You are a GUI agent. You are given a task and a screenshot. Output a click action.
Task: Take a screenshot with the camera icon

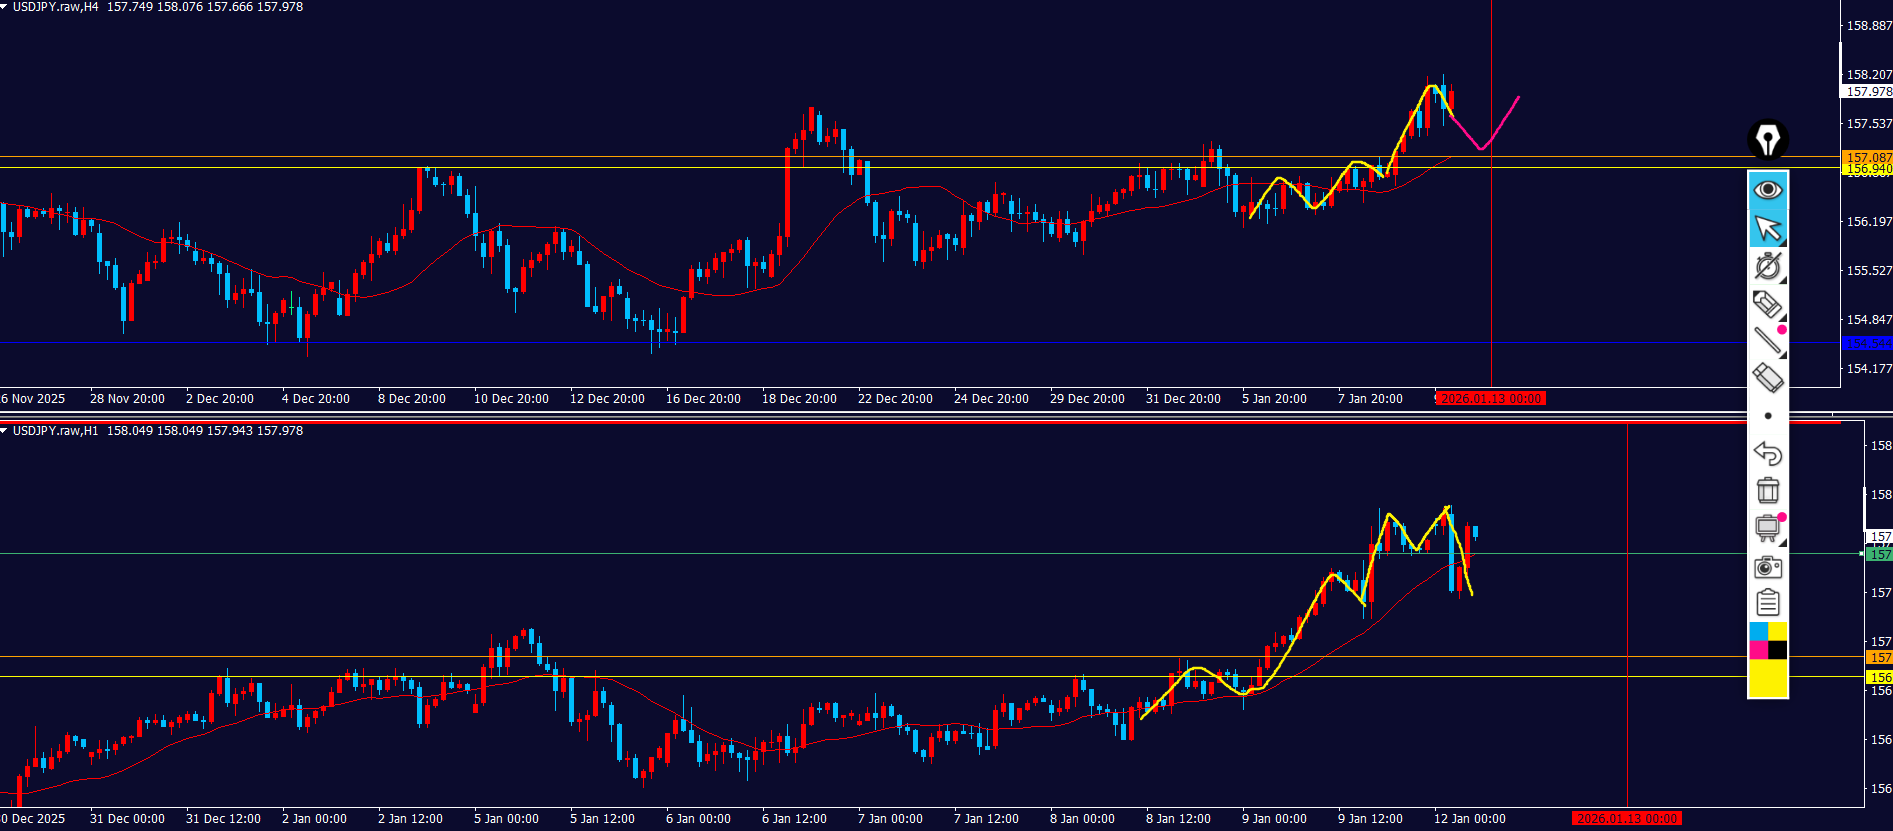(x=1767, y=567)
